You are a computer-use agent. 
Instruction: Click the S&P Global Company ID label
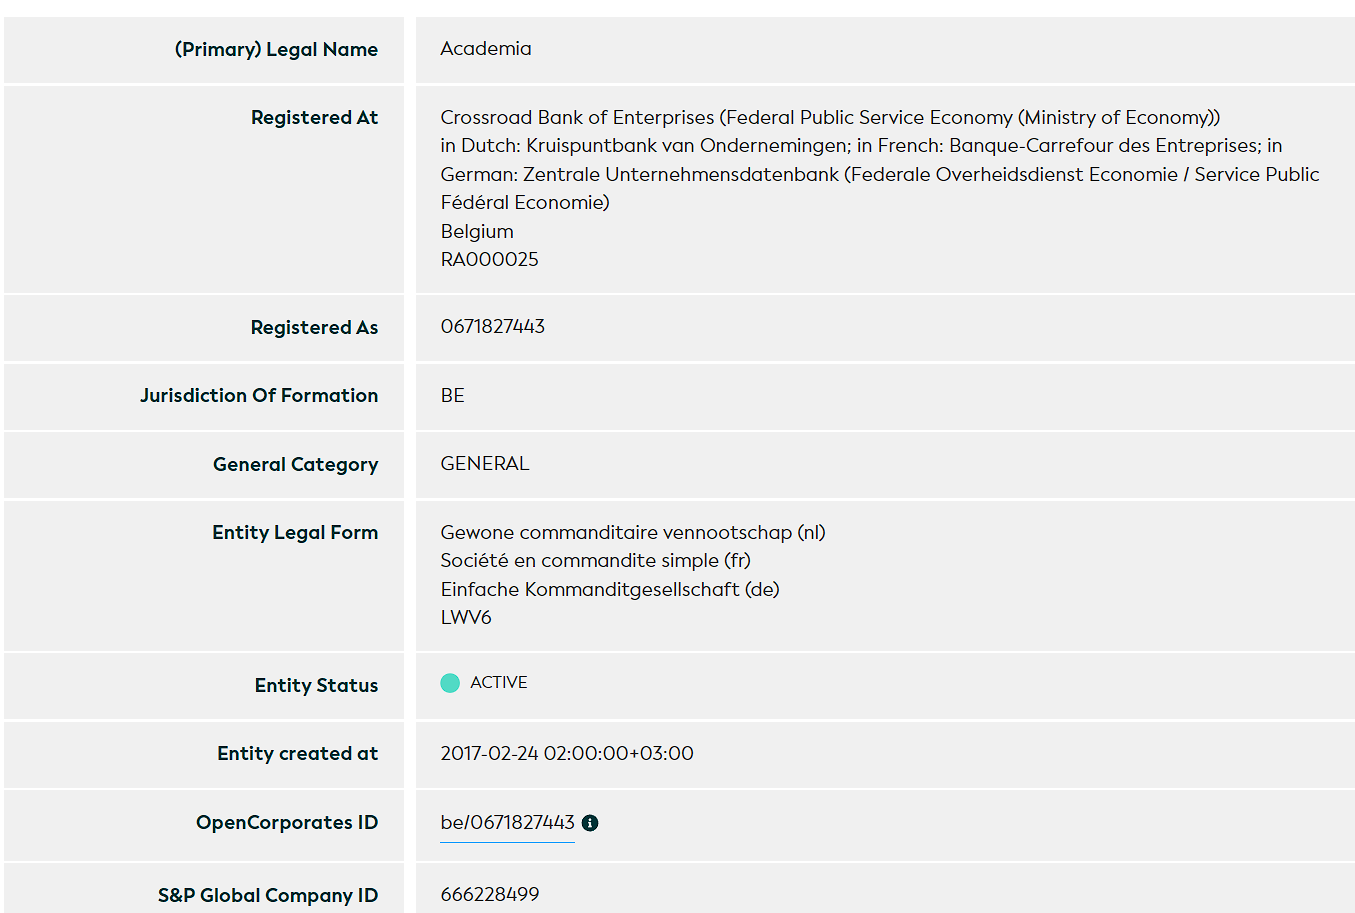click(268, 895)
